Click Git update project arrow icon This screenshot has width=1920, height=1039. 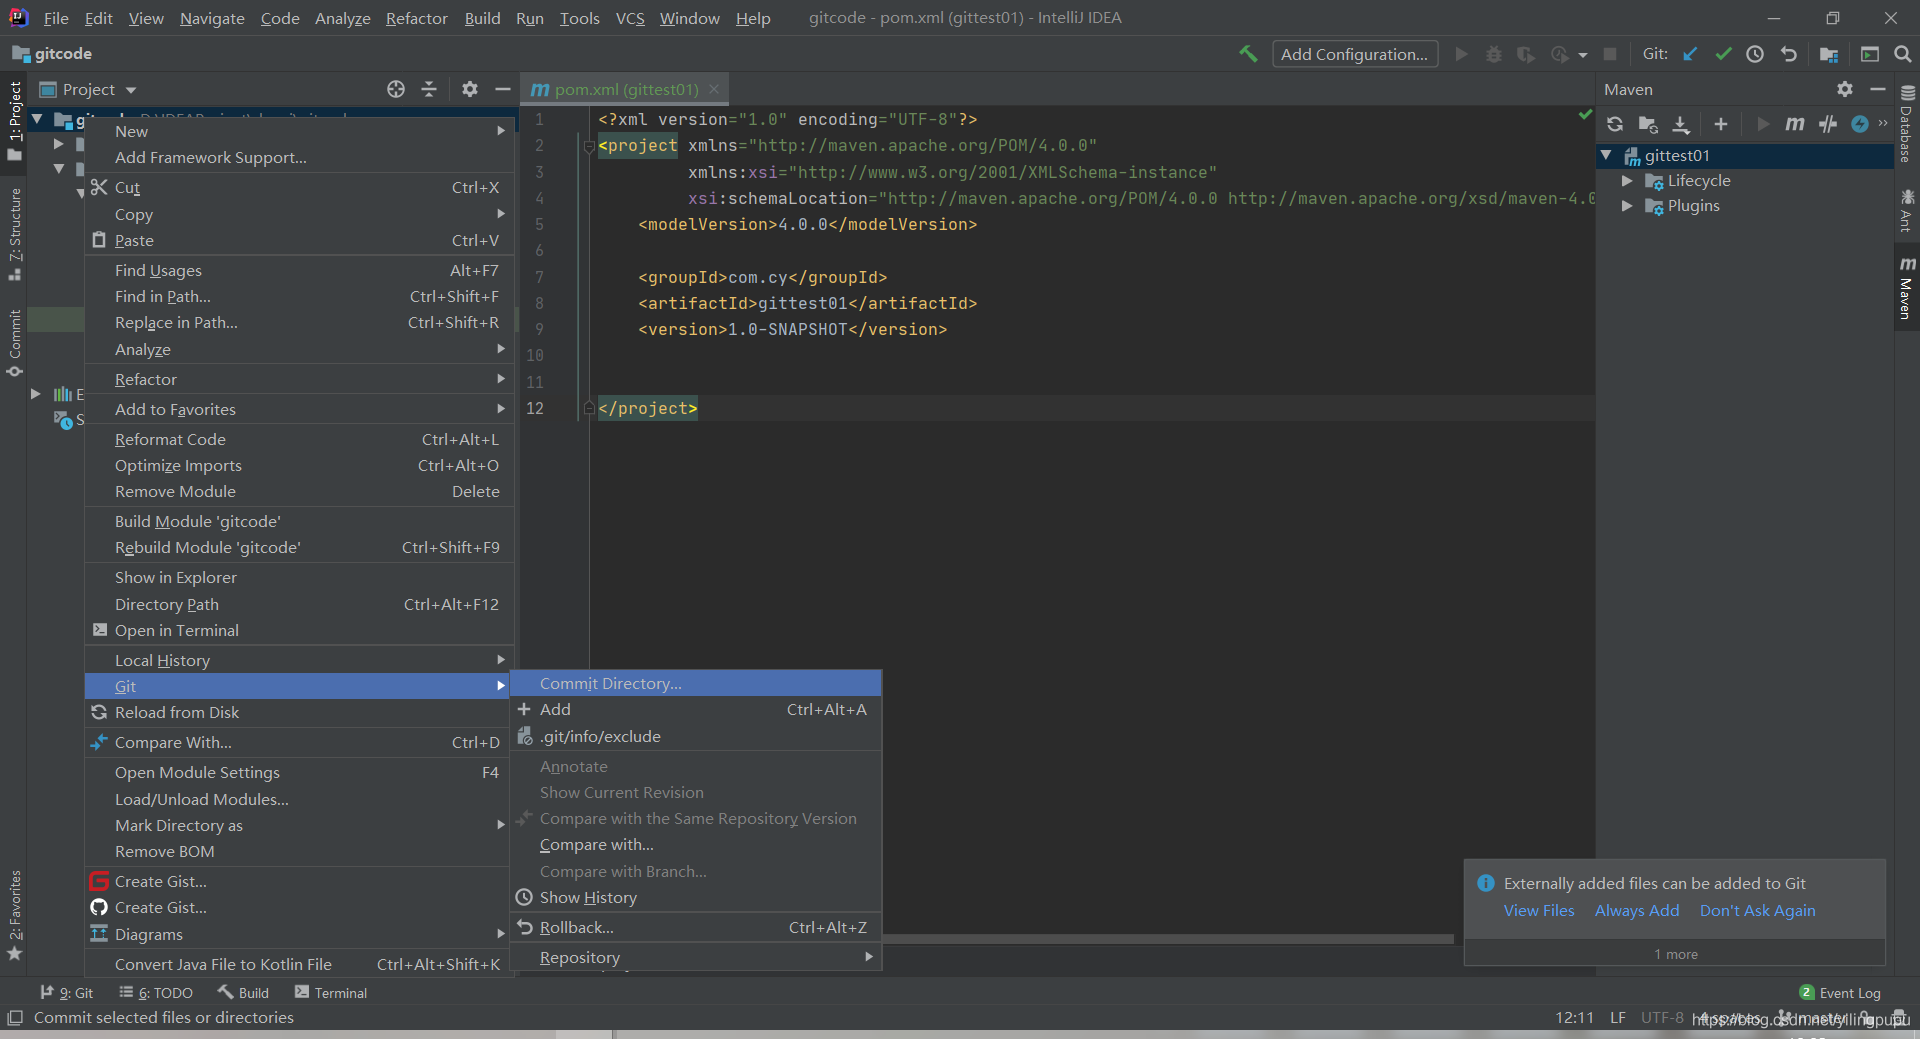(x=1690, y=54)
